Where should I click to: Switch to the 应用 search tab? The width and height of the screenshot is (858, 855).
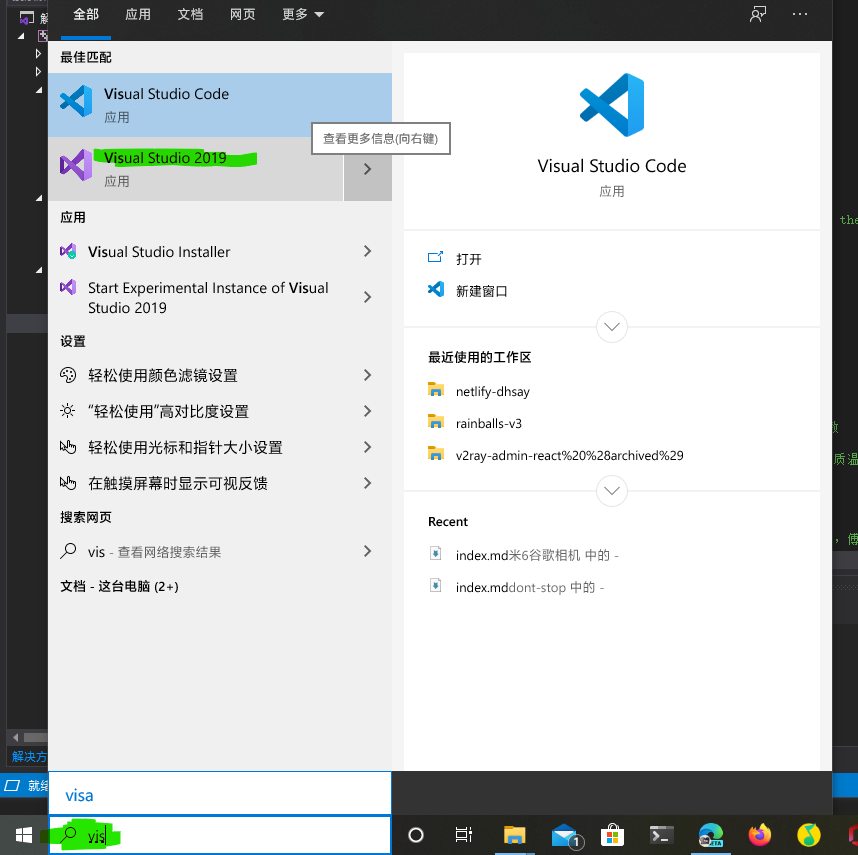[x=138, y=14]
